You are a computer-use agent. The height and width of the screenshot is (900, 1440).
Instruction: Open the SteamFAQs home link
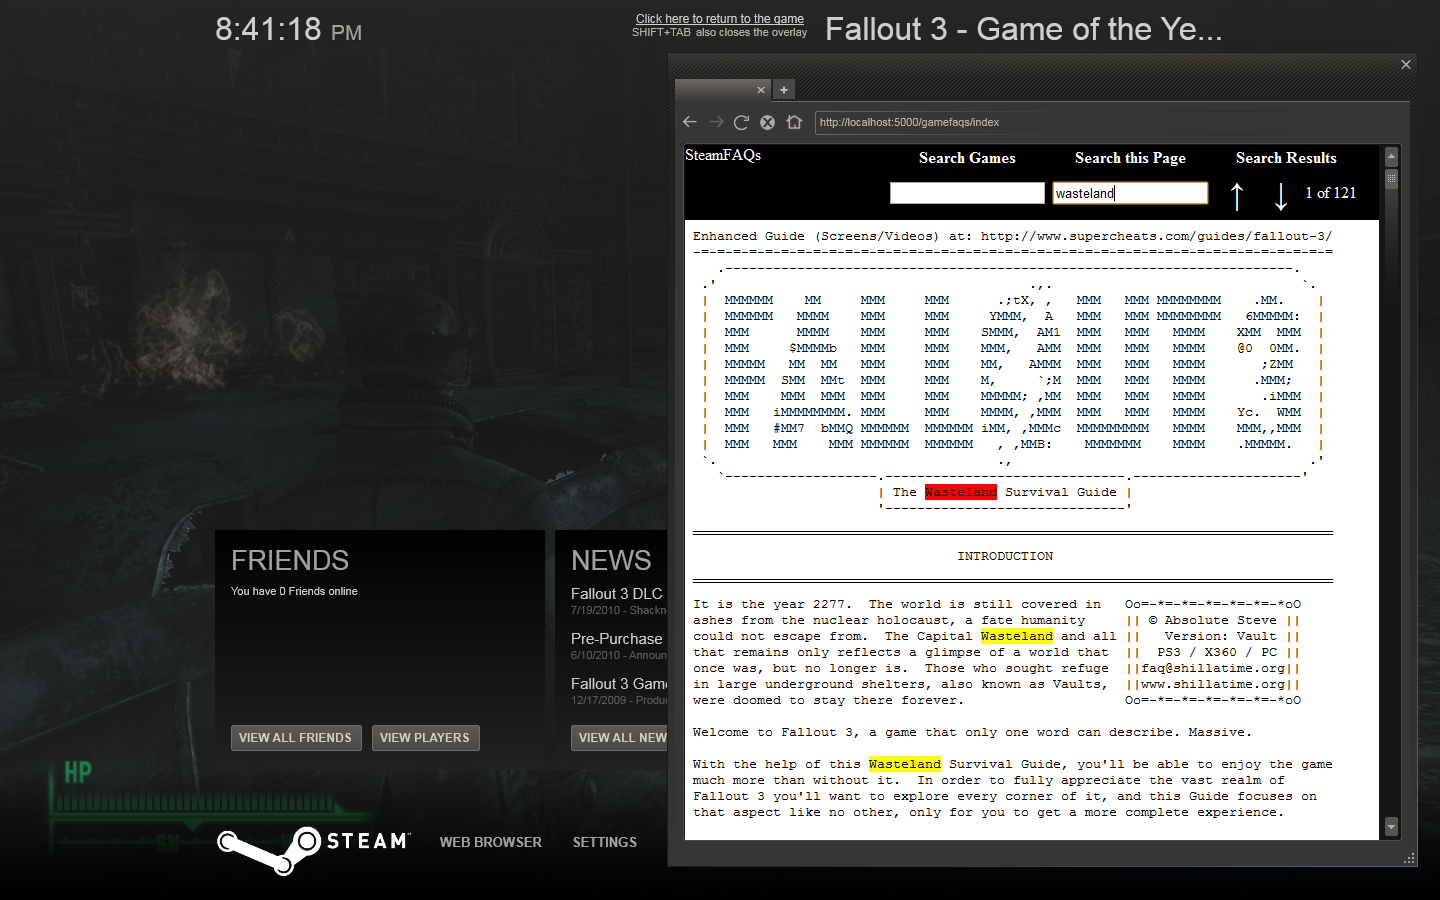[723, 155]
